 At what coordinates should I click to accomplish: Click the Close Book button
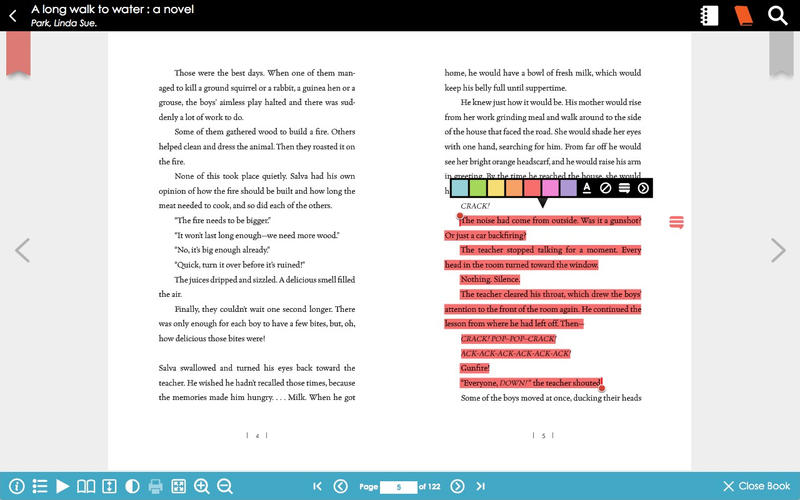pos(757,486)
